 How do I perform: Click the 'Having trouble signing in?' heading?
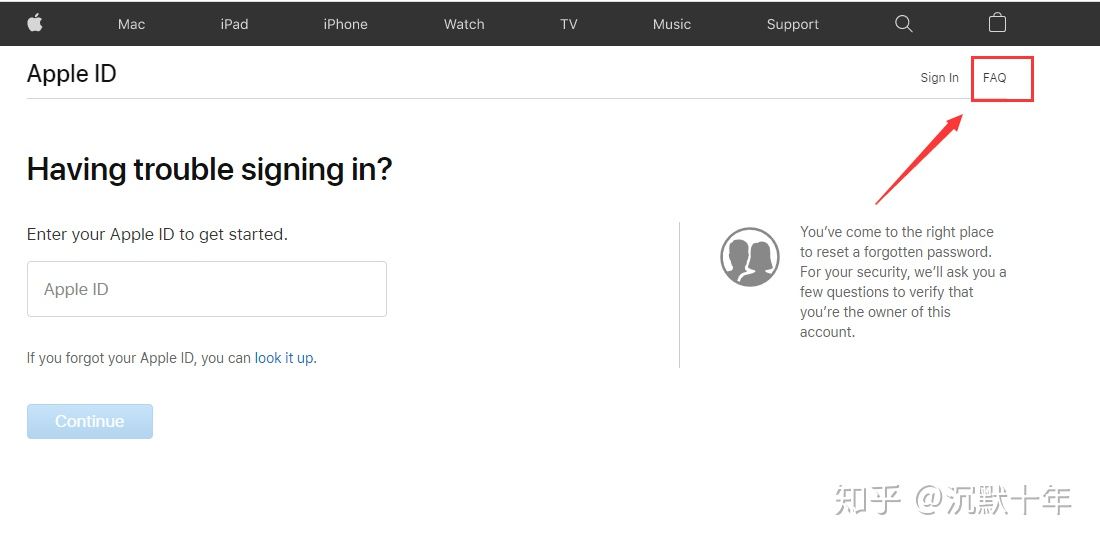209,169
